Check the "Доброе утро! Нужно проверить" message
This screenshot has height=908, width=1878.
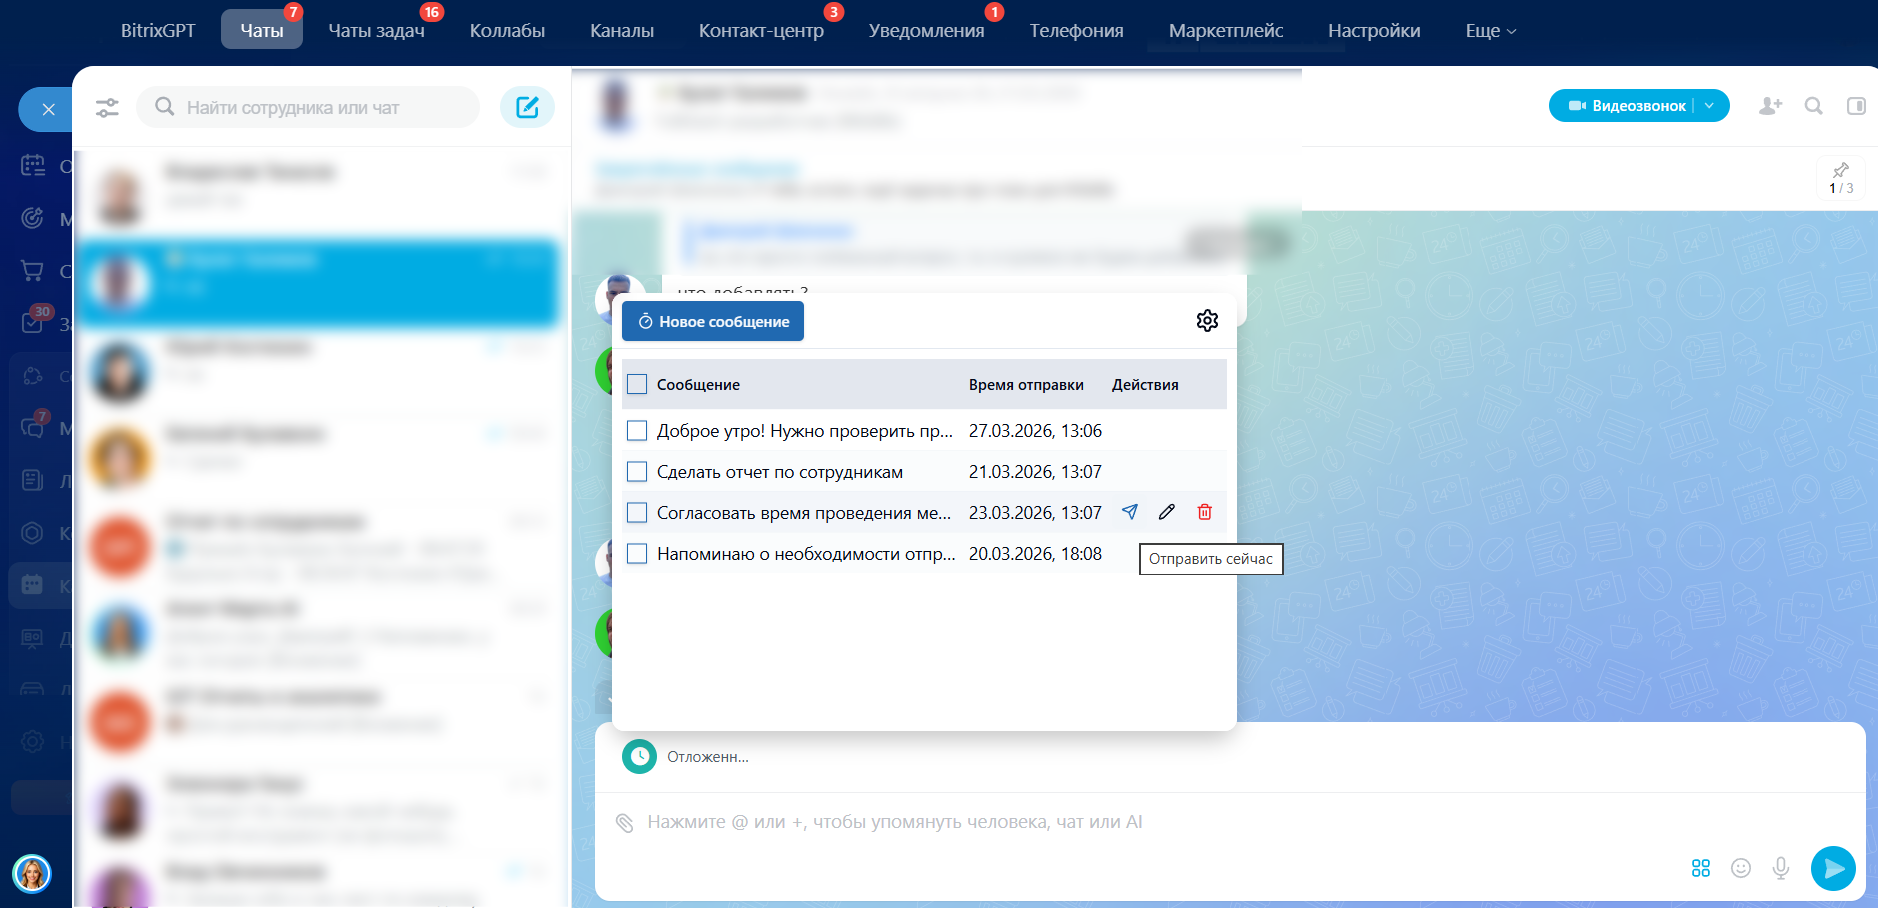coord(637,431)
